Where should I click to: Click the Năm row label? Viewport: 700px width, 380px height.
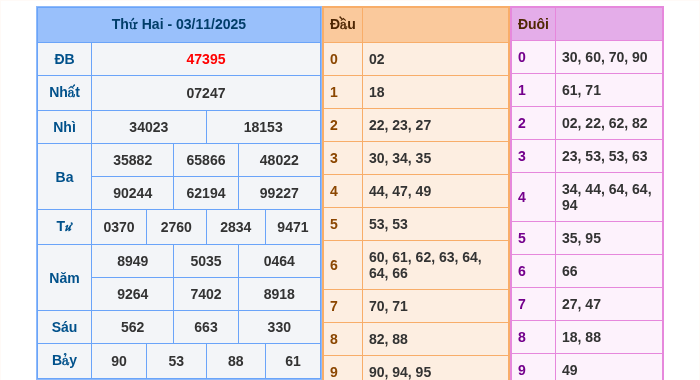pyautogui.click(x=64, y=278)
